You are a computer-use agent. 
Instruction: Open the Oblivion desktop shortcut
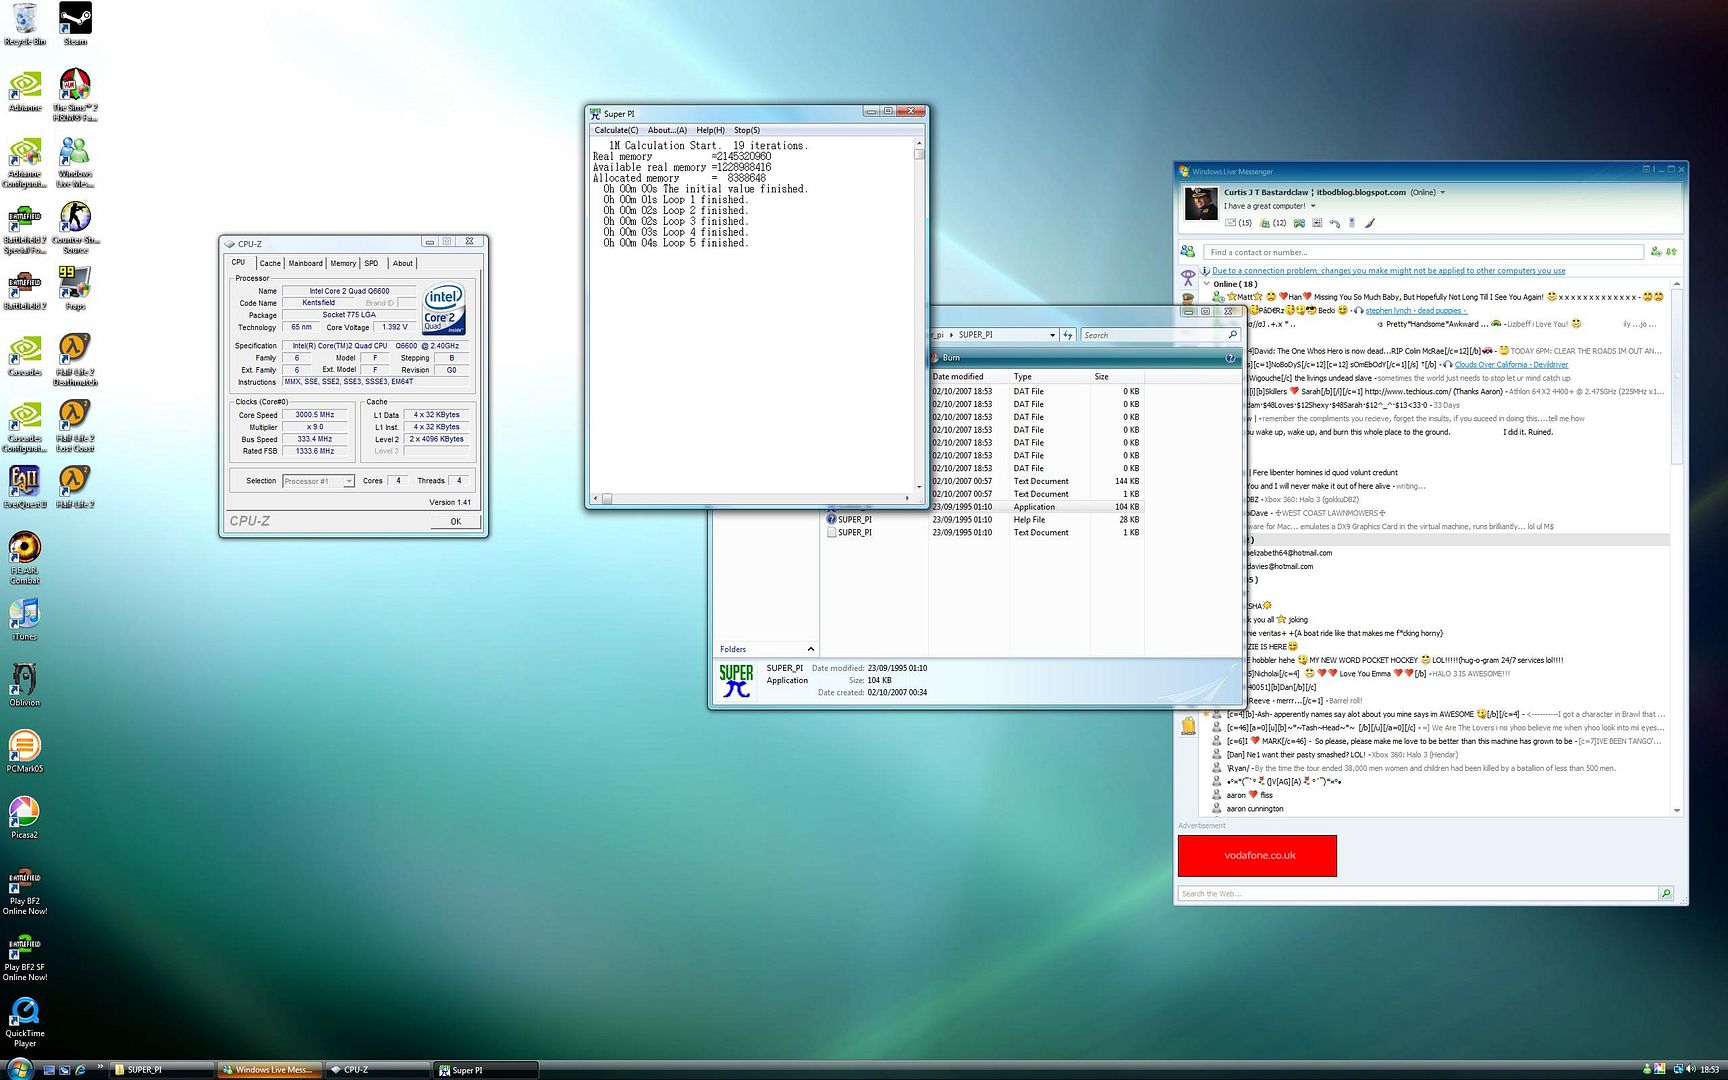pyautogui.click(x=24, y=685)
